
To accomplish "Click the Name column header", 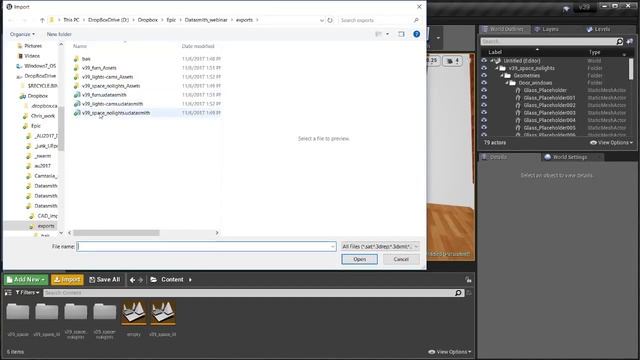I will 80,46.
